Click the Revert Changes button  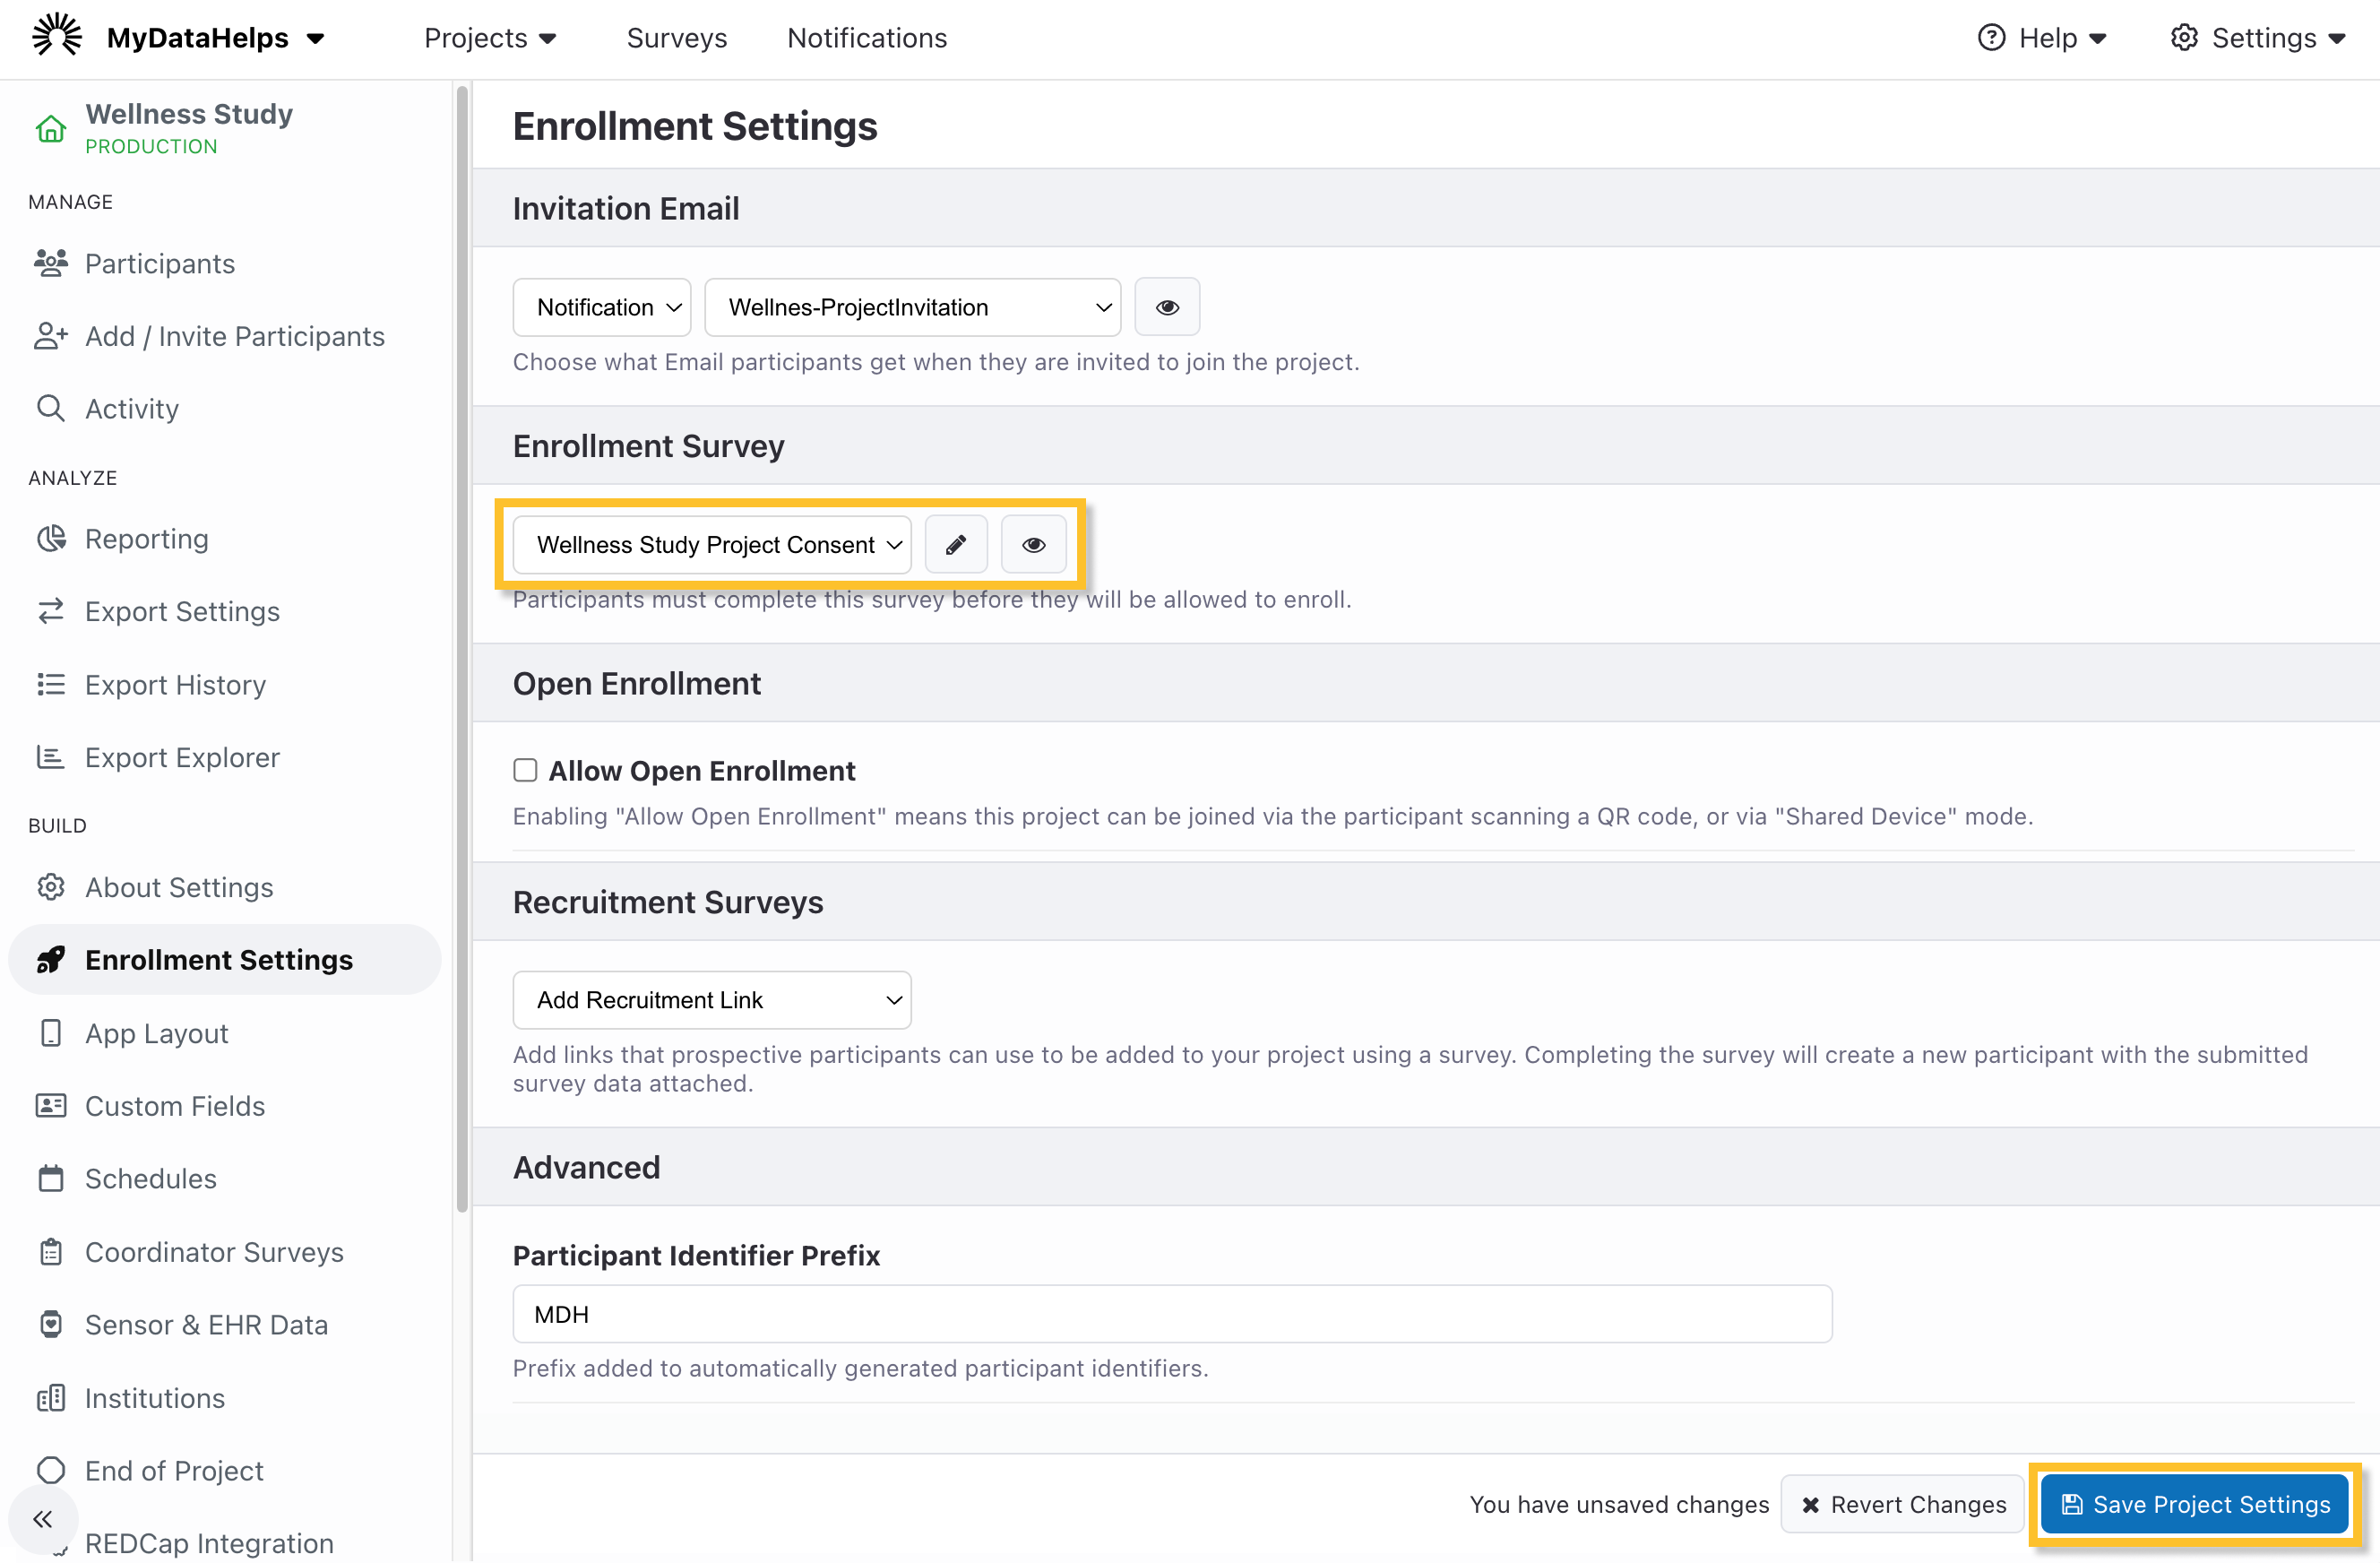pyautogui.click(x=1902, y=1504)
